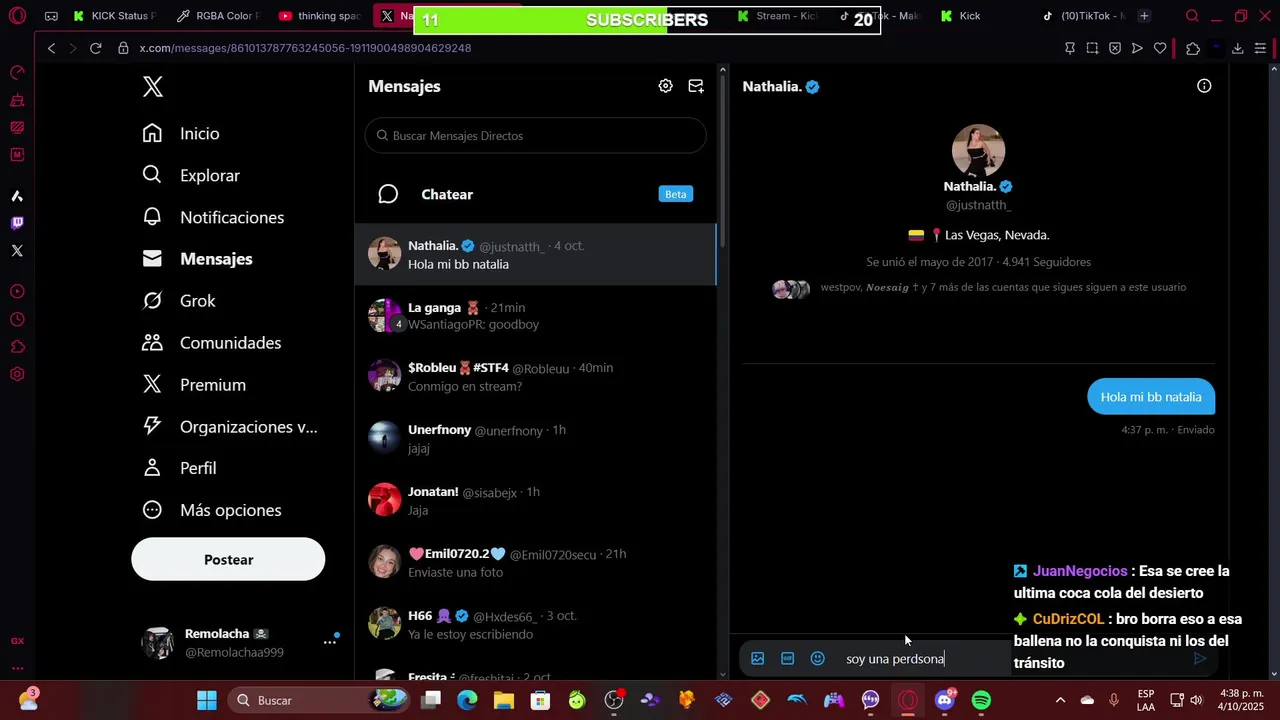Image resolution: width=1280 pixels, height=720 pixels.
Task: Open message settings gear icon
Action: click(665, 86)
